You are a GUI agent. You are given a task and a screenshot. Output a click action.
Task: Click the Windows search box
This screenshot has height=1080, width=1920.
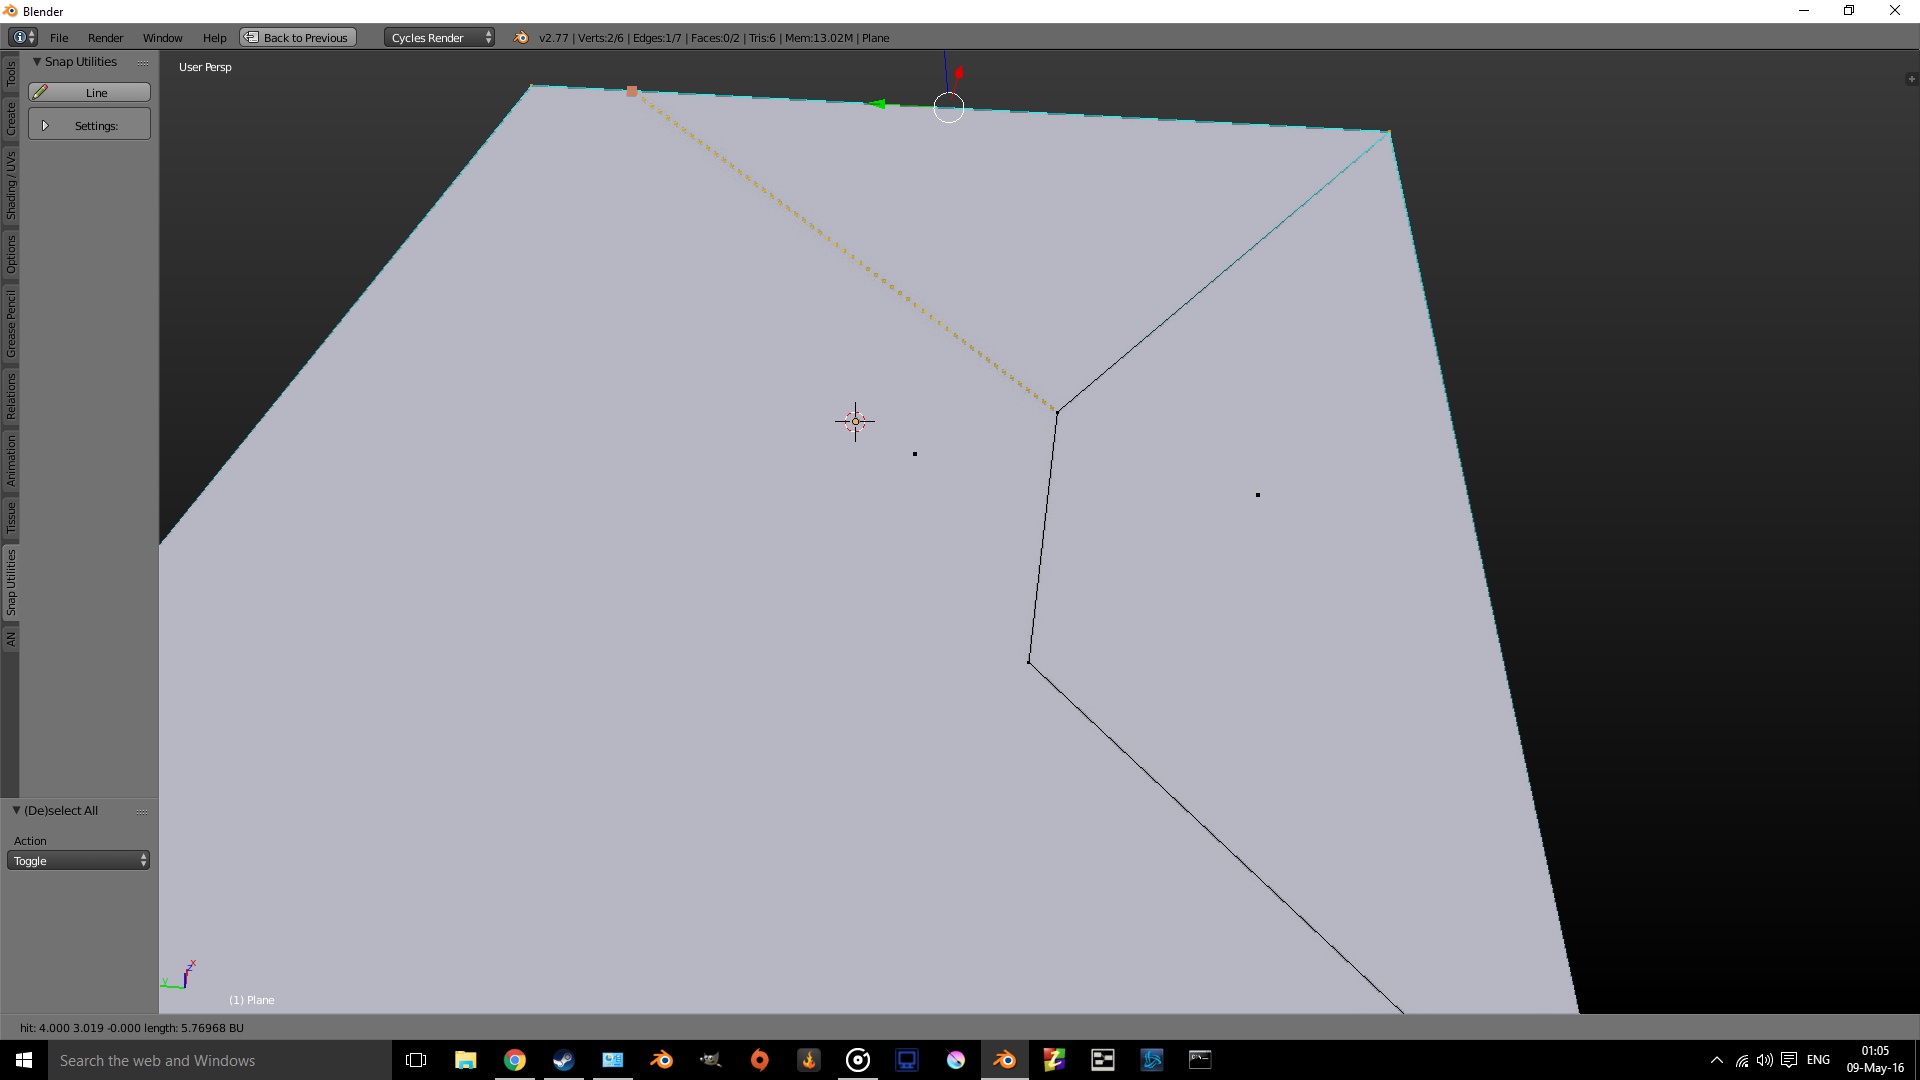pyautogui.click(x=218, y=1060)
